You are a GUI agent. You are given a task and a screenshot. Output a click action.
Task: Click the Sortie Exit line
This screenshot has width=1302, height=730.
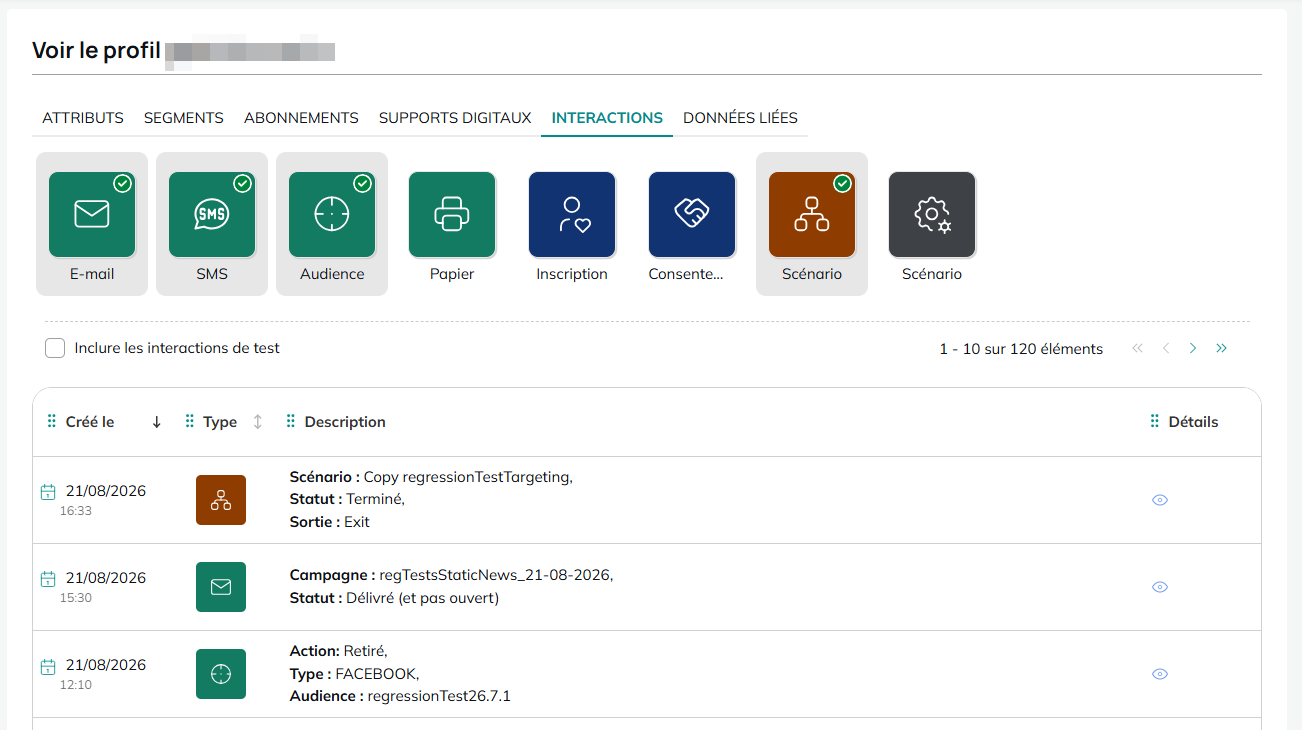pyautogui.click(x=330, y=522)
